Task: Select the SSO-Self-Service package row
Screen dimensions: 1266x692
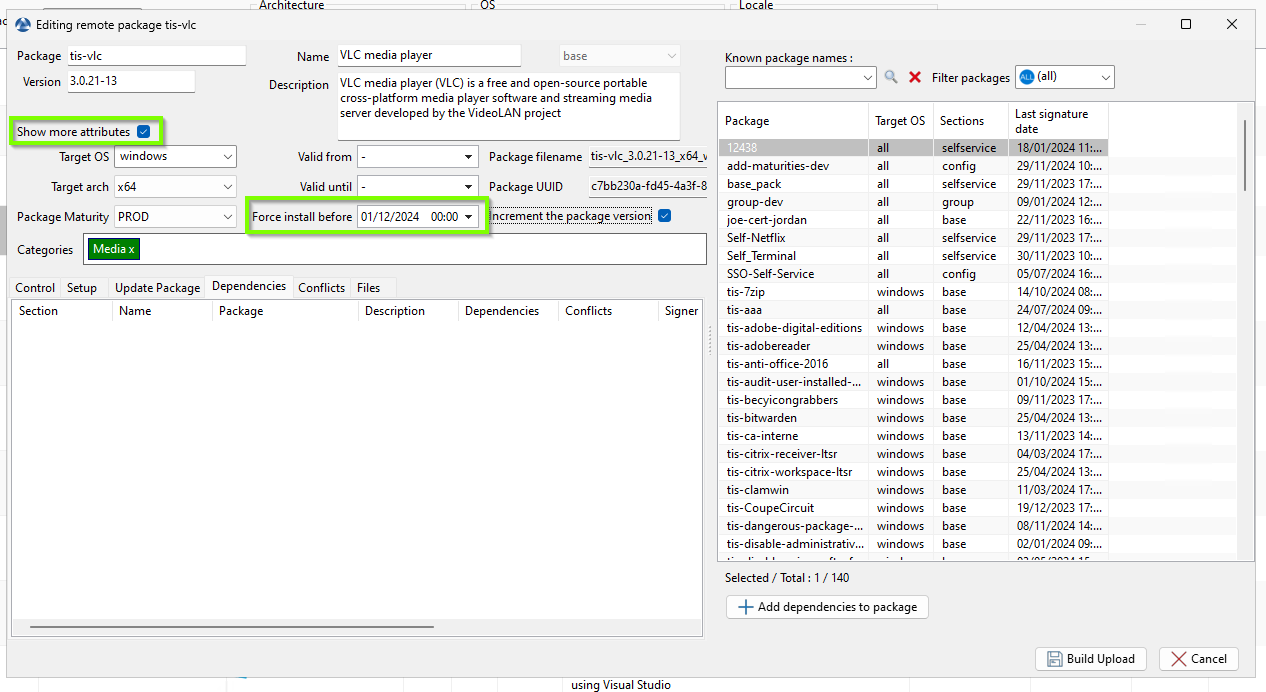Action: (x=913, y=274)
